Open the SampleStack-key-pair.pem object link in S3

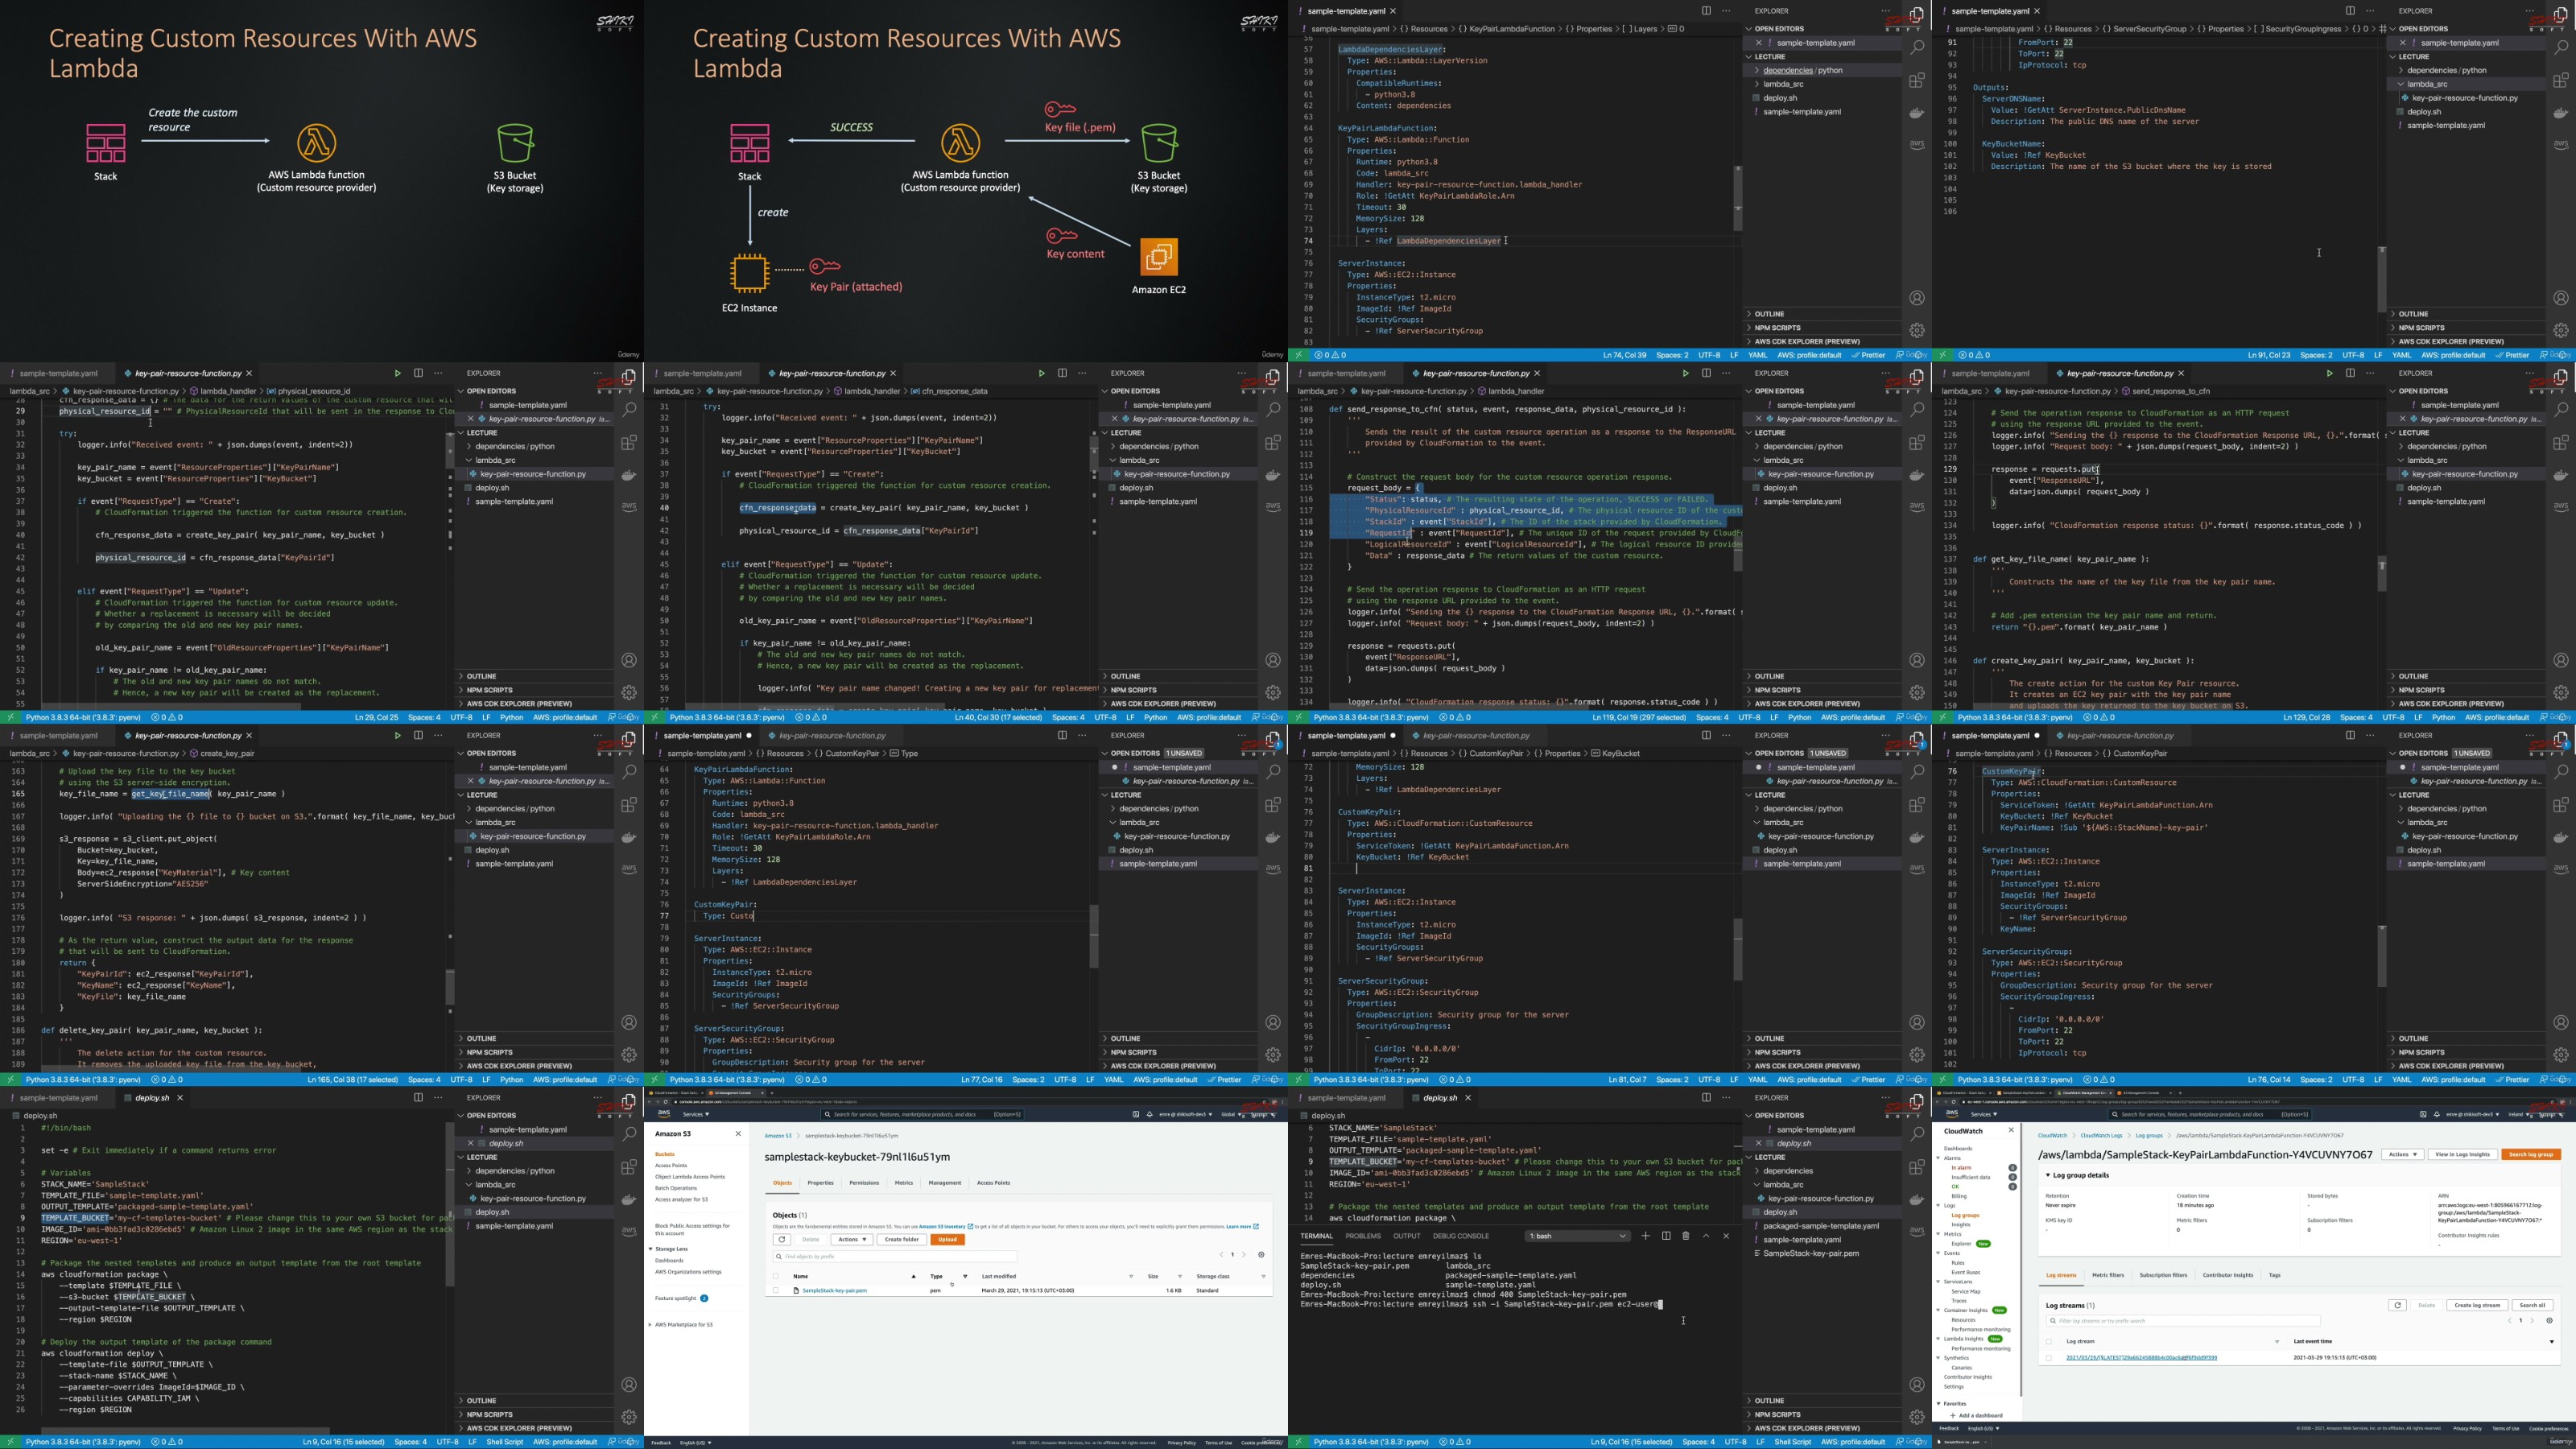click(x=835, y=1291)
